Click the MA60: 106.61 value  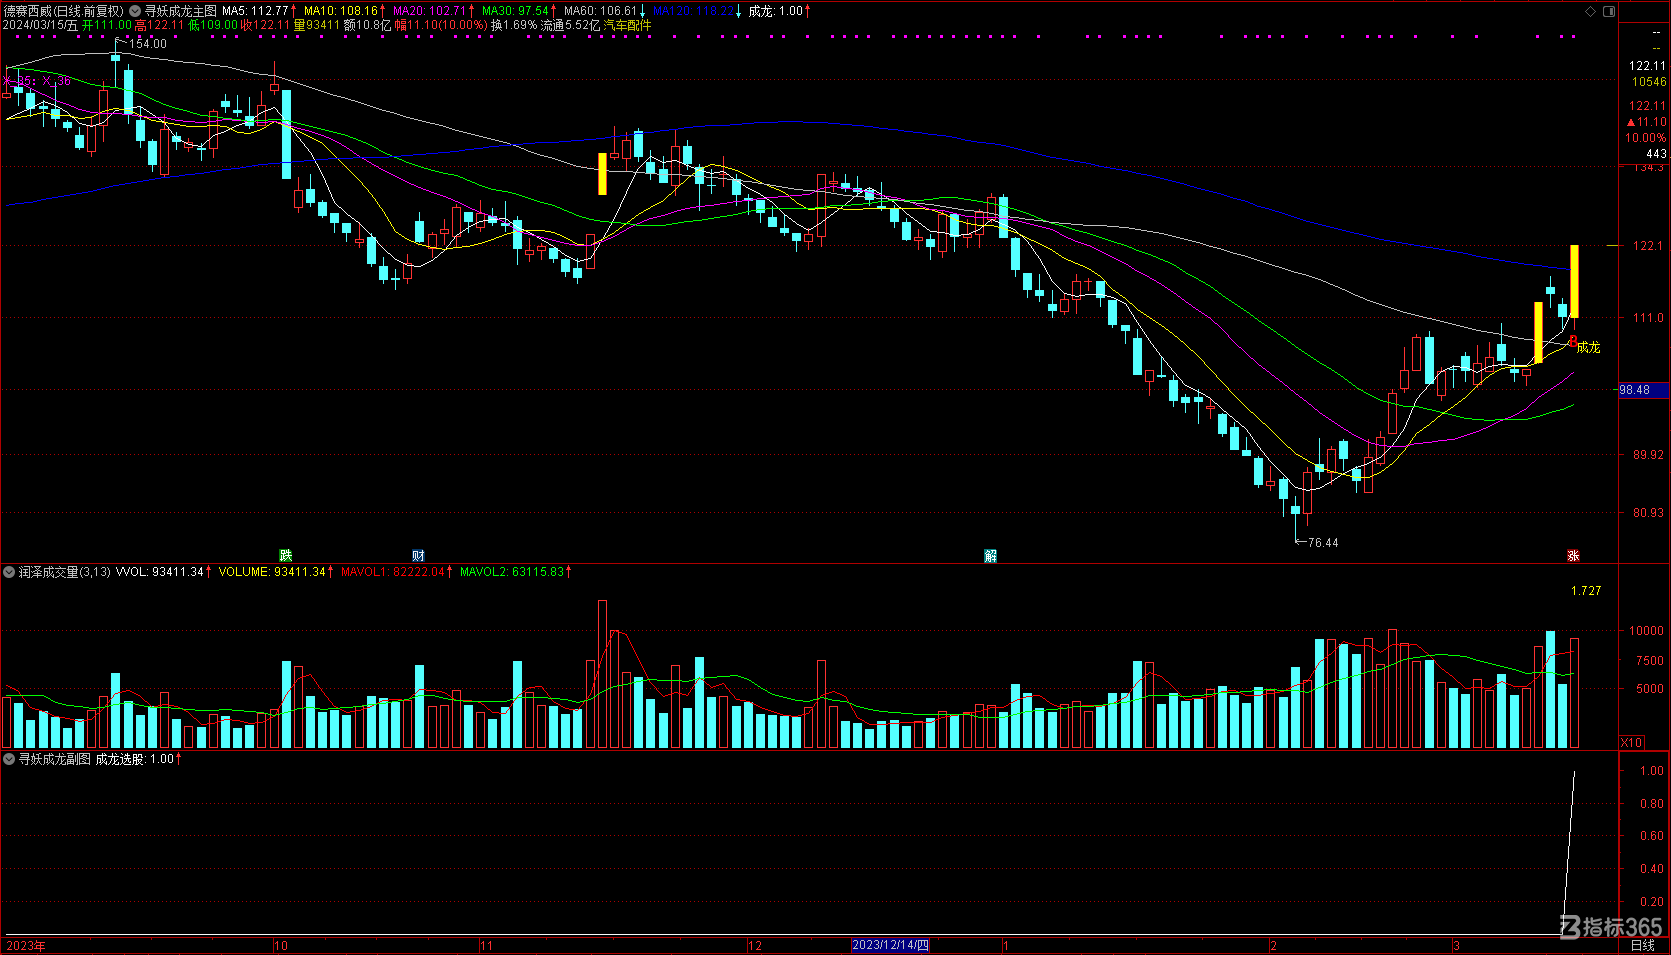[x=600, y=11]
